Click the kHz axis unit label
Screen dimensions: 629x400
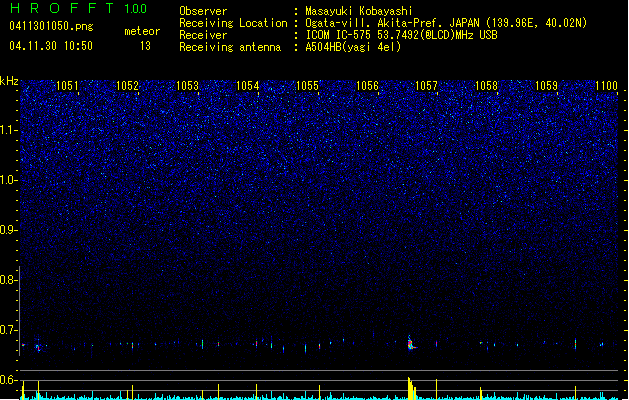tap(9, 81)
